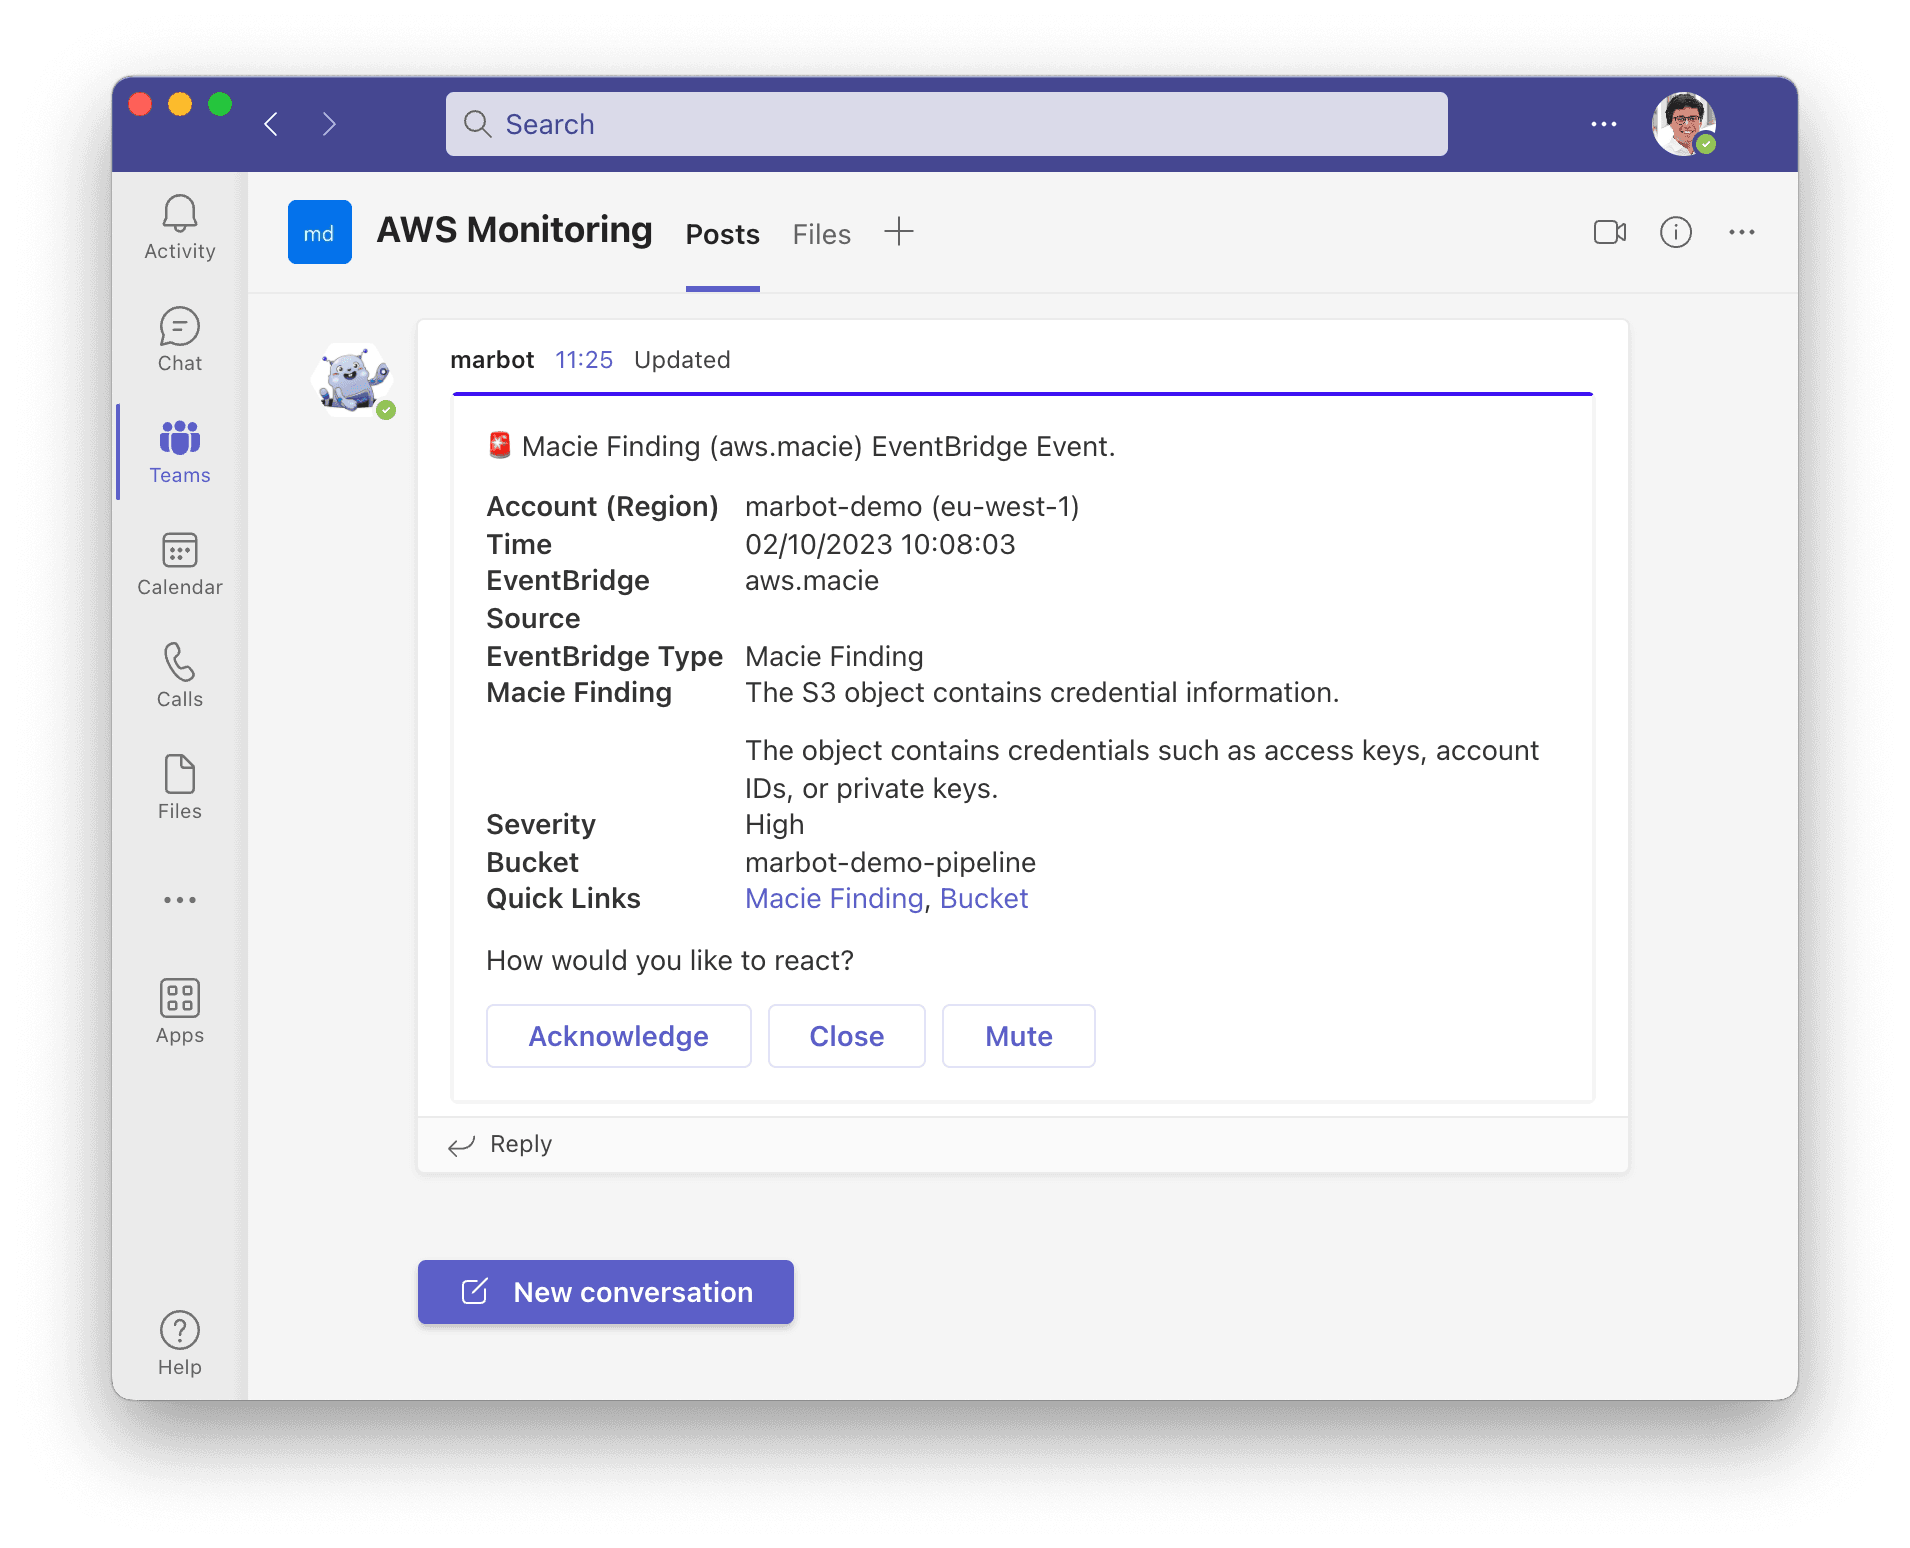1910x1548 pixels.
Task: Switch to the Posts tab
Action: [723, 235]
